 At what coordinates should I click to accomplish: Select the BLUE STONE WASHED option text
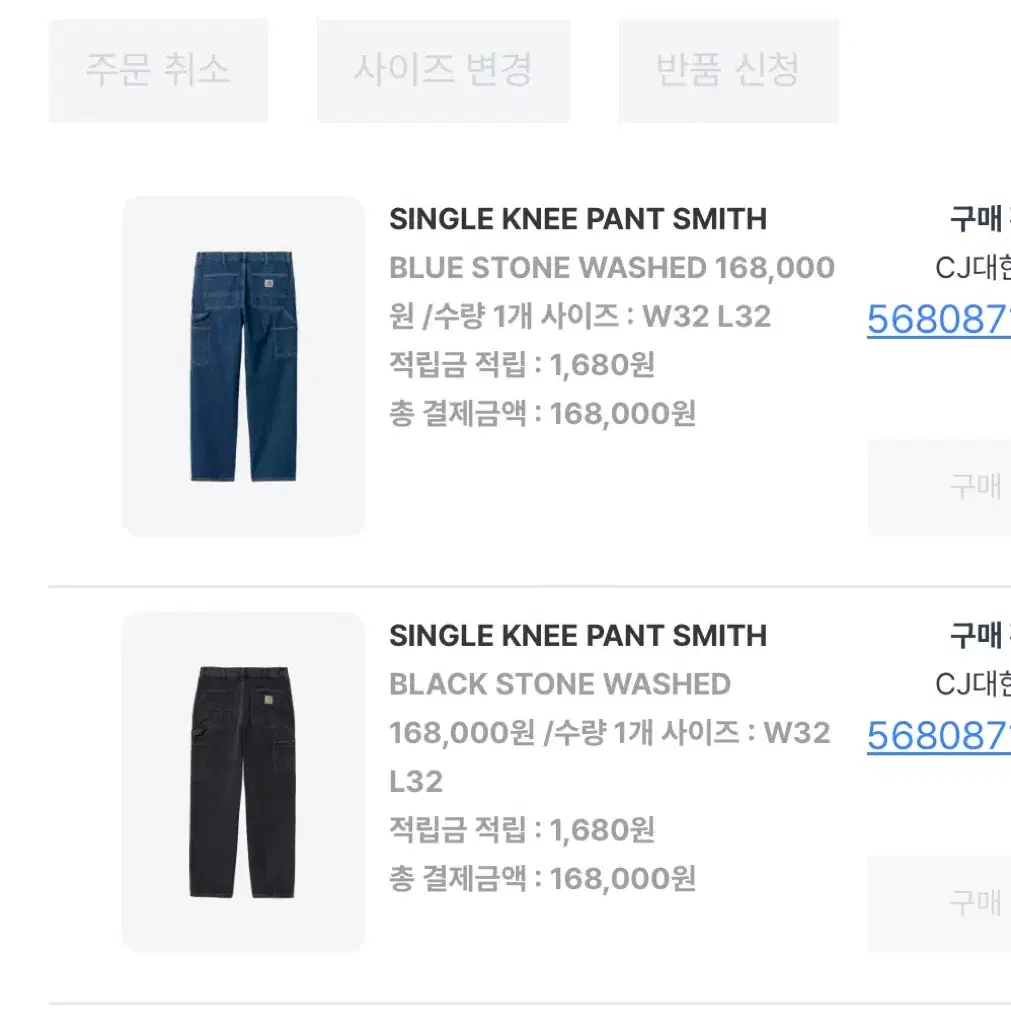click(548, 268)
